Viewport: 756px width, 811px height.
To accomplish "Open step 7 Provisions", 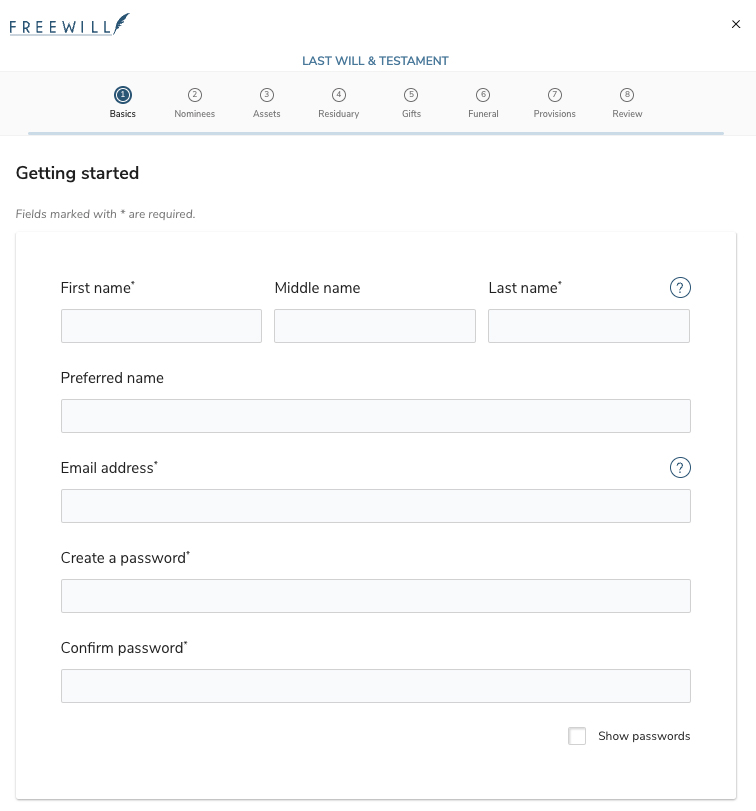I will (x=555, y=101).
